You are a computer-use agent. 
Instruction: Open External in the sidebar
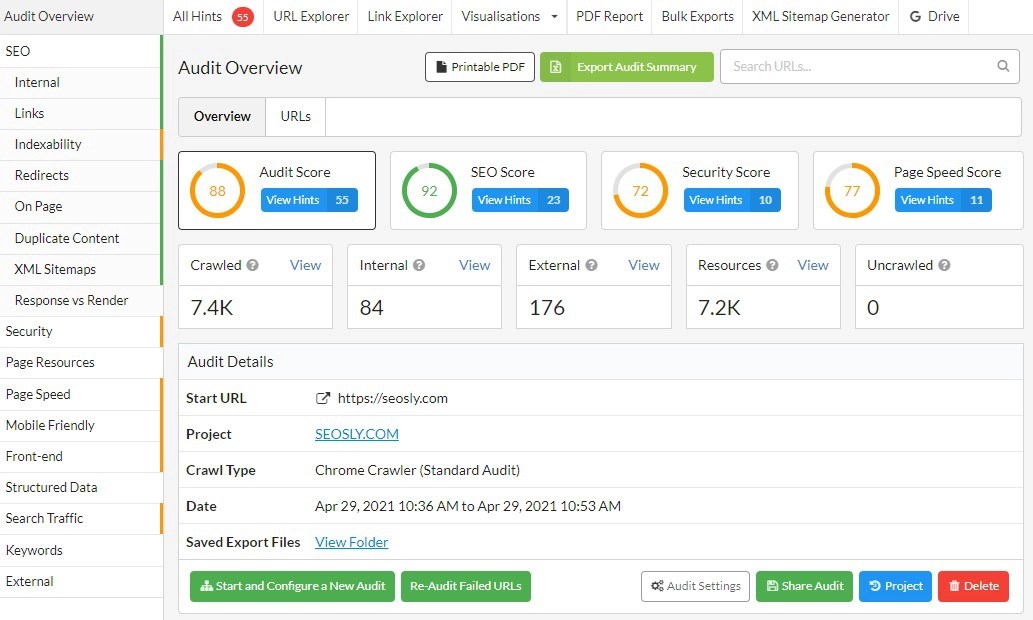80,581
